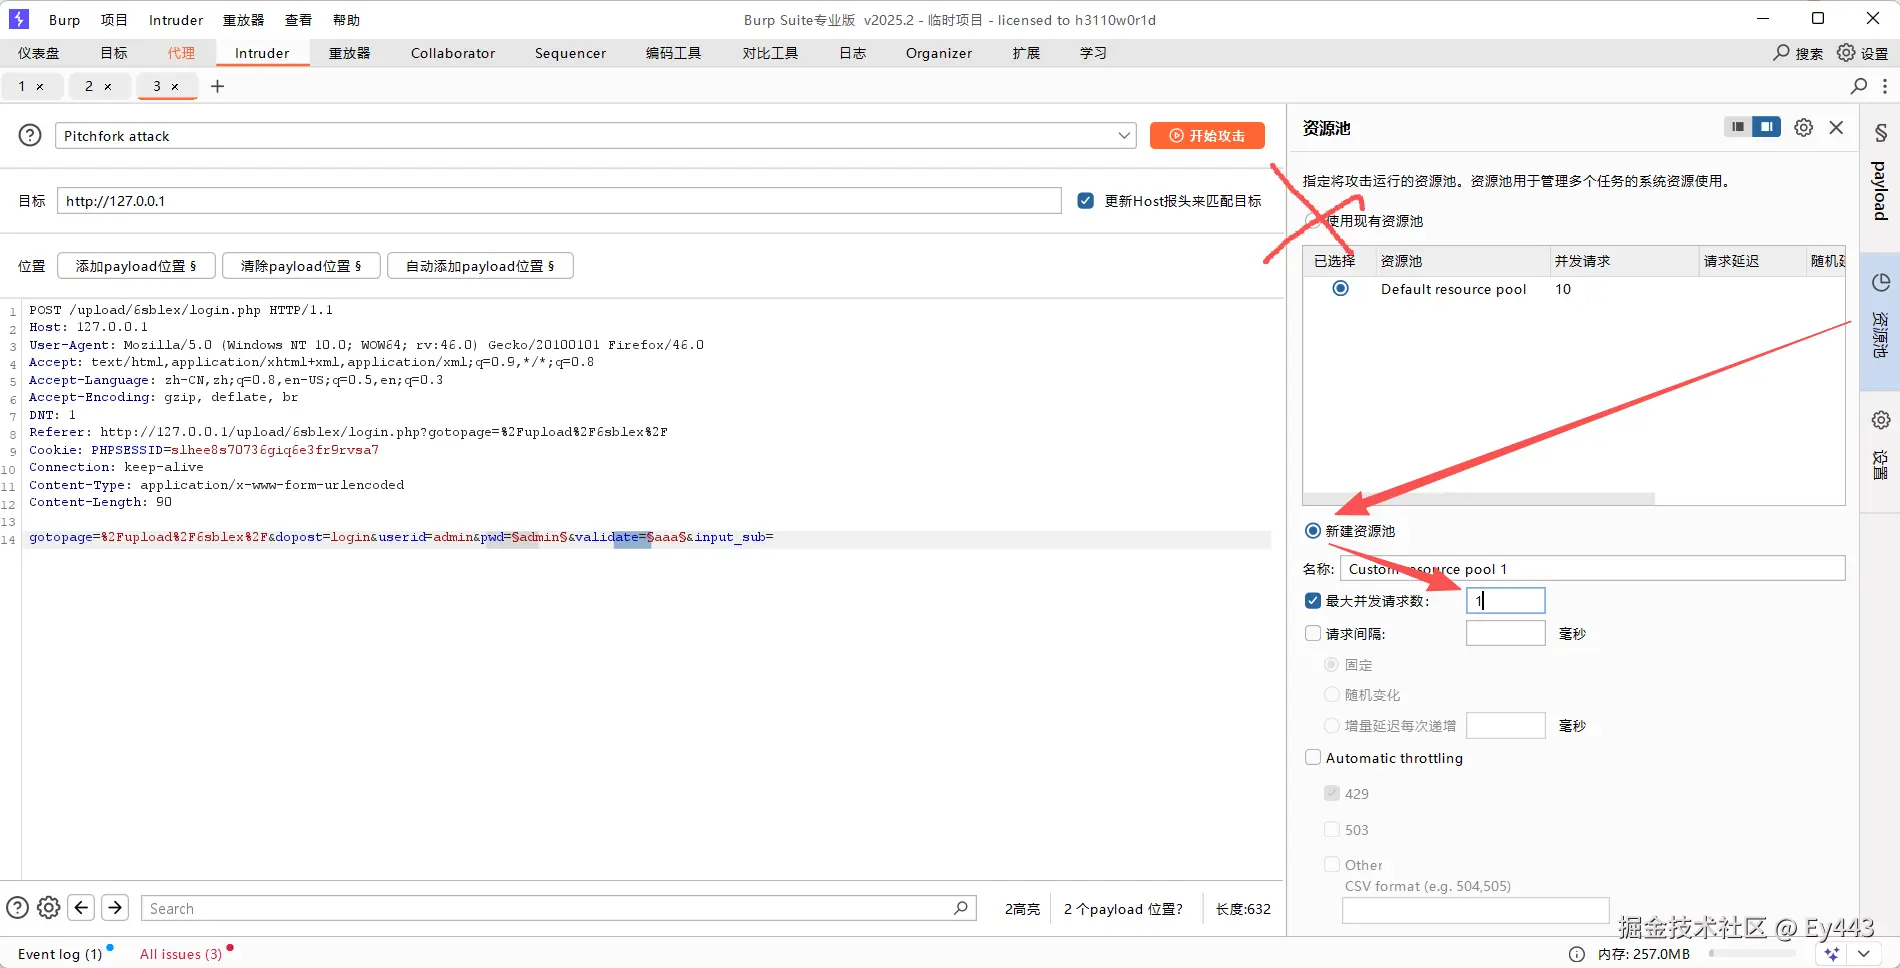Open the resource pool panel gear settings

(1803, 128)
